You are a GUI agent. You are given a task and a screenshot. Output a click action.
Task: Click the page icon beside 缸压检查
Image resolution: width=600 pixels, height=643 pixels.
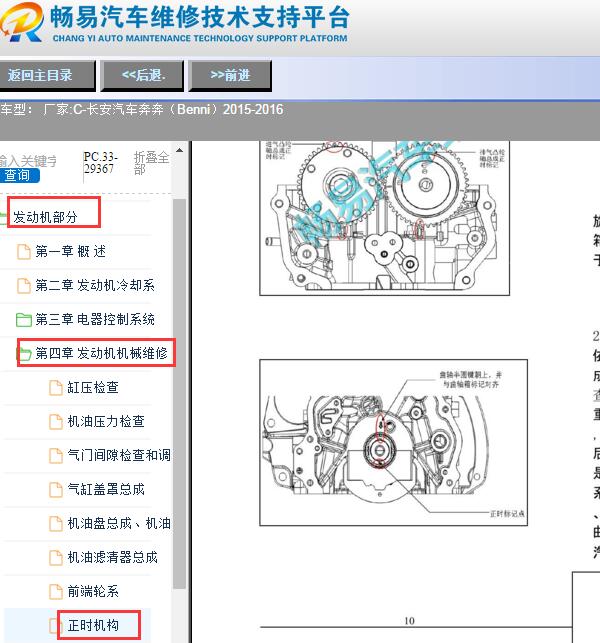pos(55,388)
